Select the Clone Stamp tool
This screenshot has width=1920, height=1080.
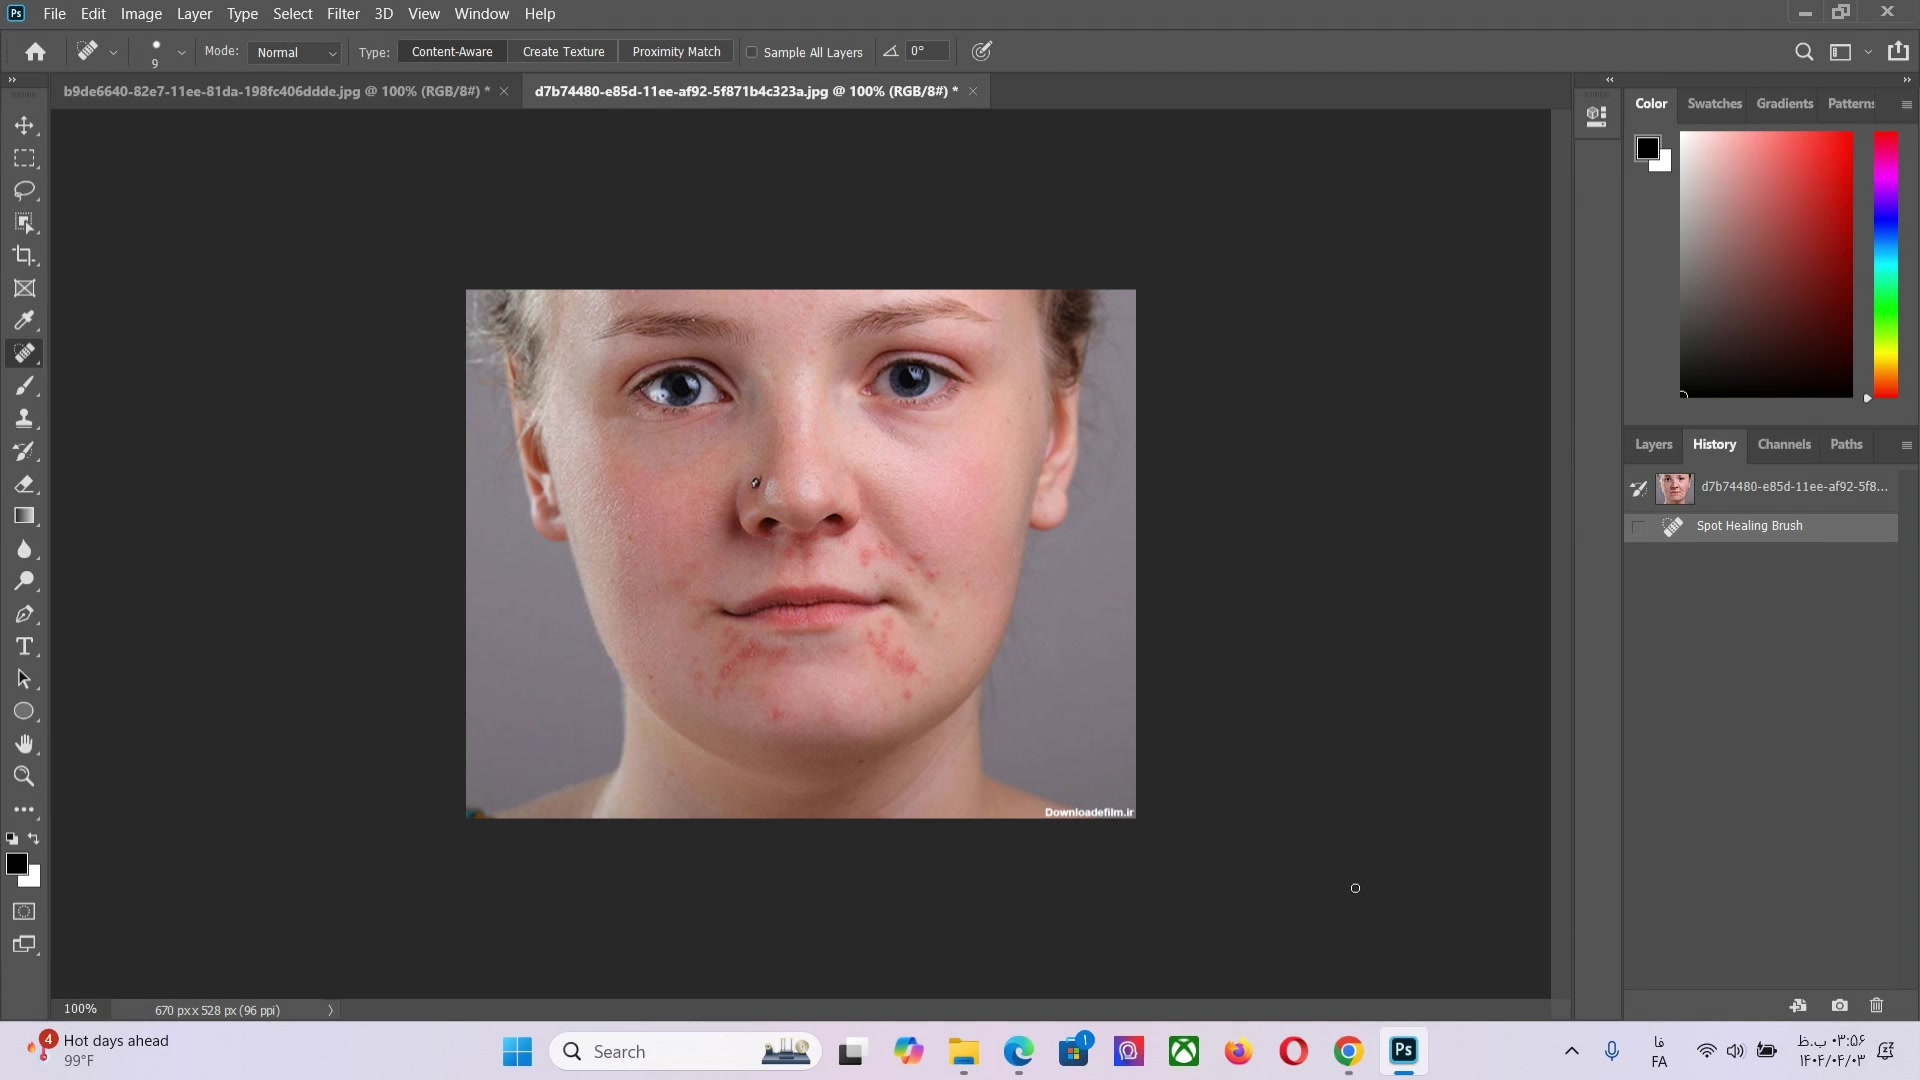(x=24, y=418)
